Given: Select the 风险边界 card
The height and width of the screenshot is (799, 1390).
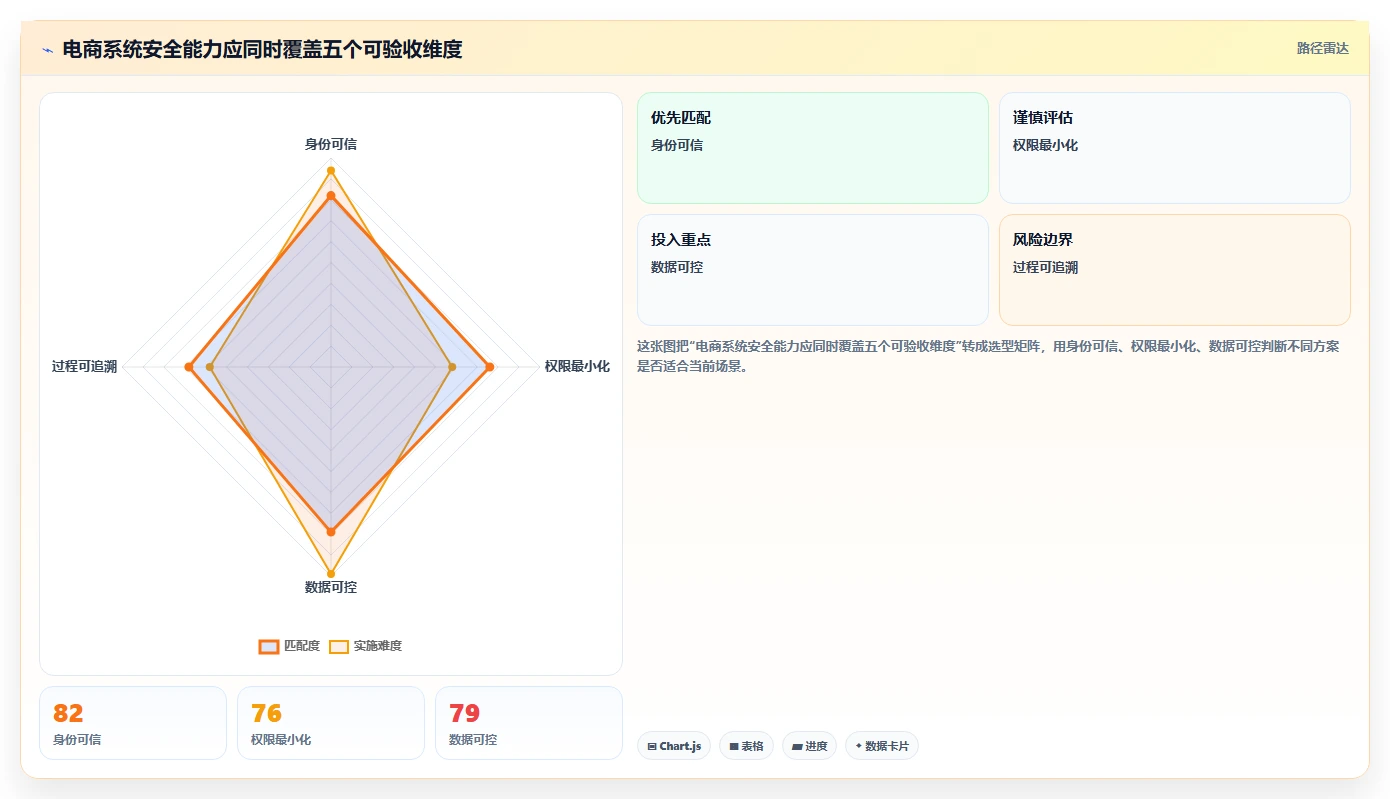Looking at the screenshot, I should point(1175,270).
